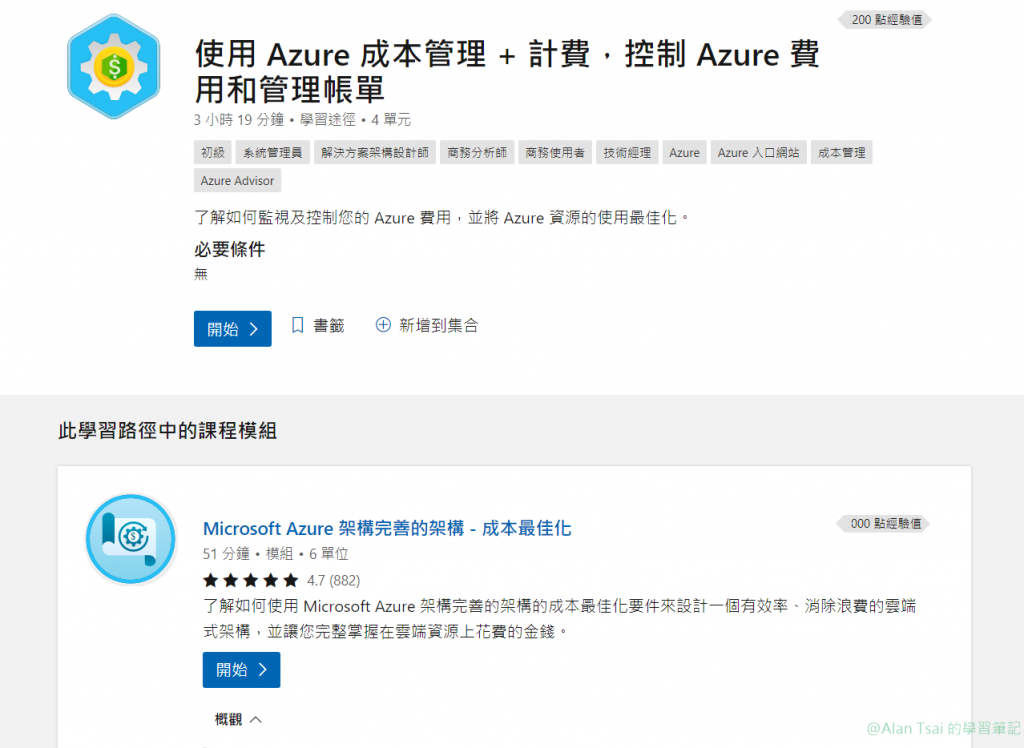Viewport: 1024px width, 748px height.
Task: Click the 必要條件 heading
Action: 230,250
